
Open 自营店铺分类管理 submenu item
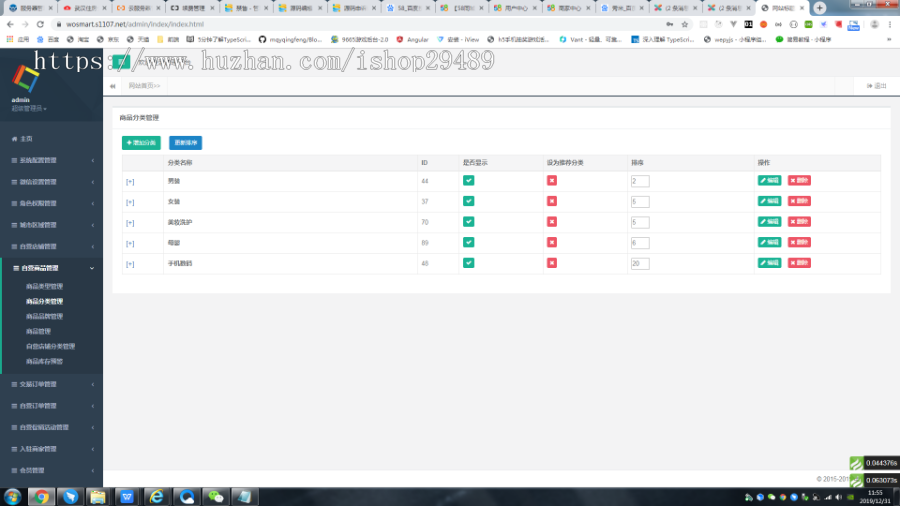click(x=51, y=347)
